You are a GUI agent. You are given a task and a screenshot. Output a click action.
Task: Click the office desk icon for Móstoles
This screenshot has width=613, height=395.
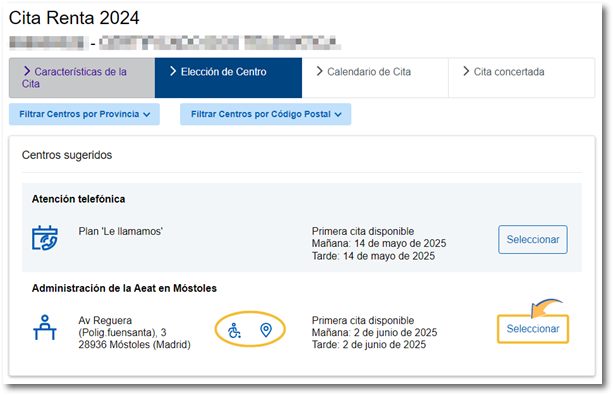[45, 327]
